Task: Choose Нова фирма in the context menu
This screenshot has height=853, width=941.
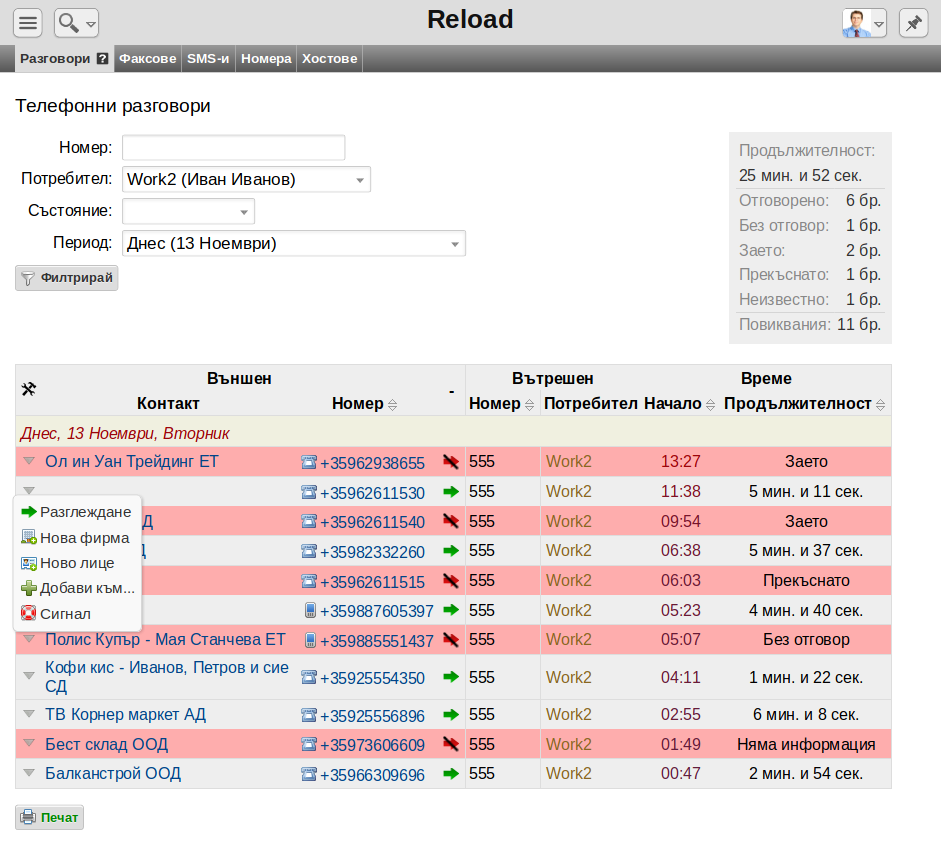Action: click(x=77, y=538)
